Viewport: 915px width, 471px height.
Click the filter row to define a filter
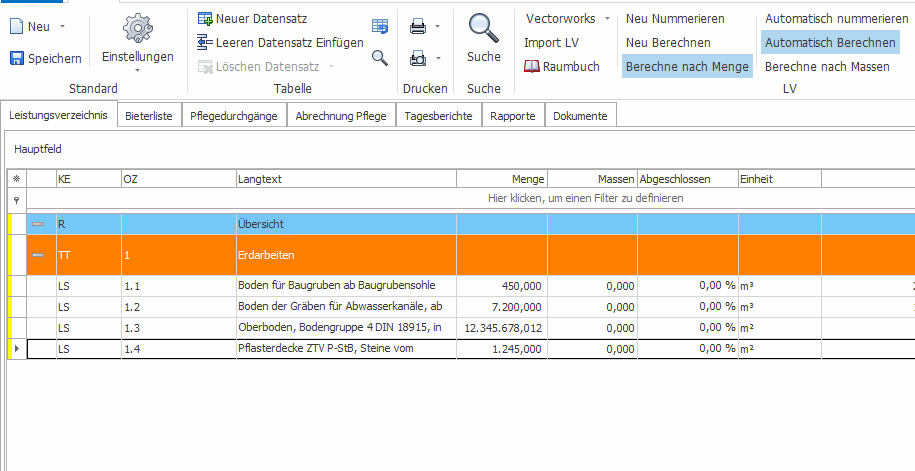pyautogui.click(x=585, y=198)
